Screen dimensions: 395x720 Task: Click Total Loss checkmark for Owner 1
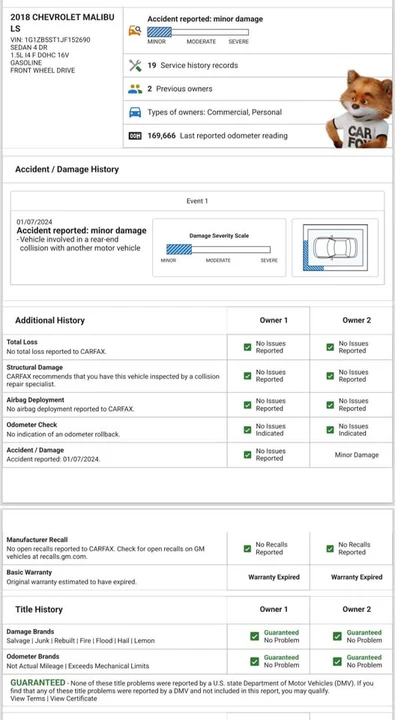tap(248, 347)
